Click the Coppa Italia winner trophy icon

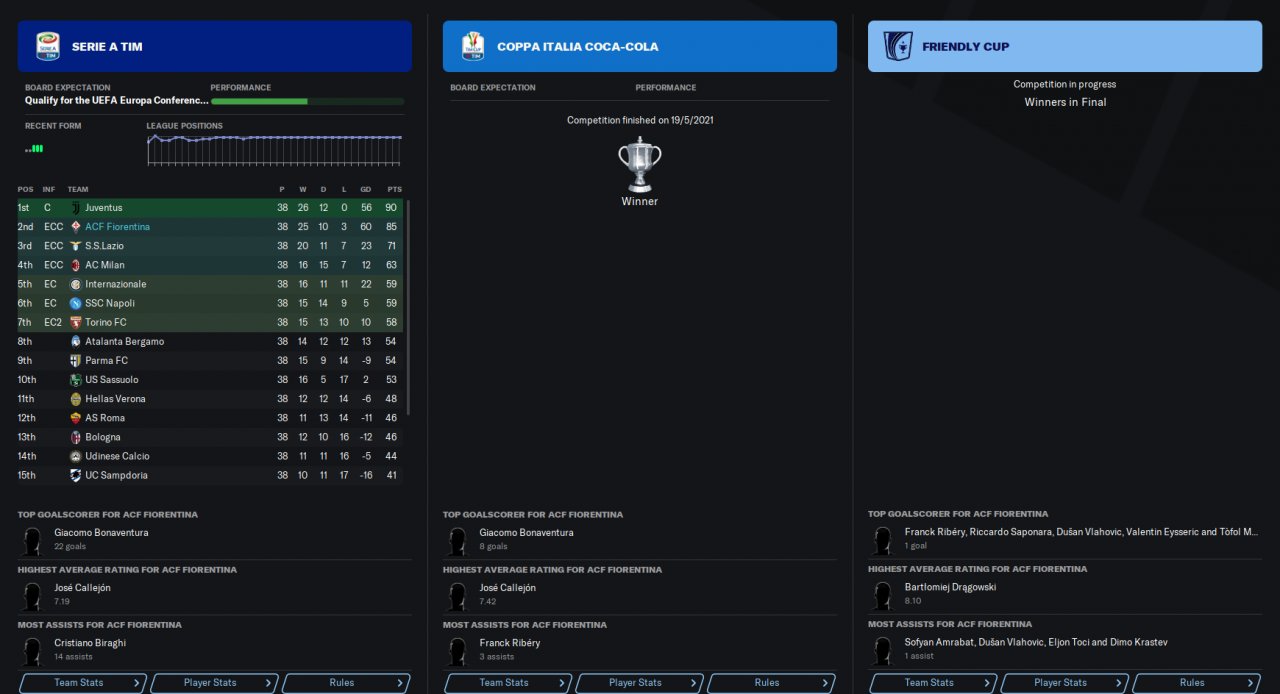tap(640, 164)
